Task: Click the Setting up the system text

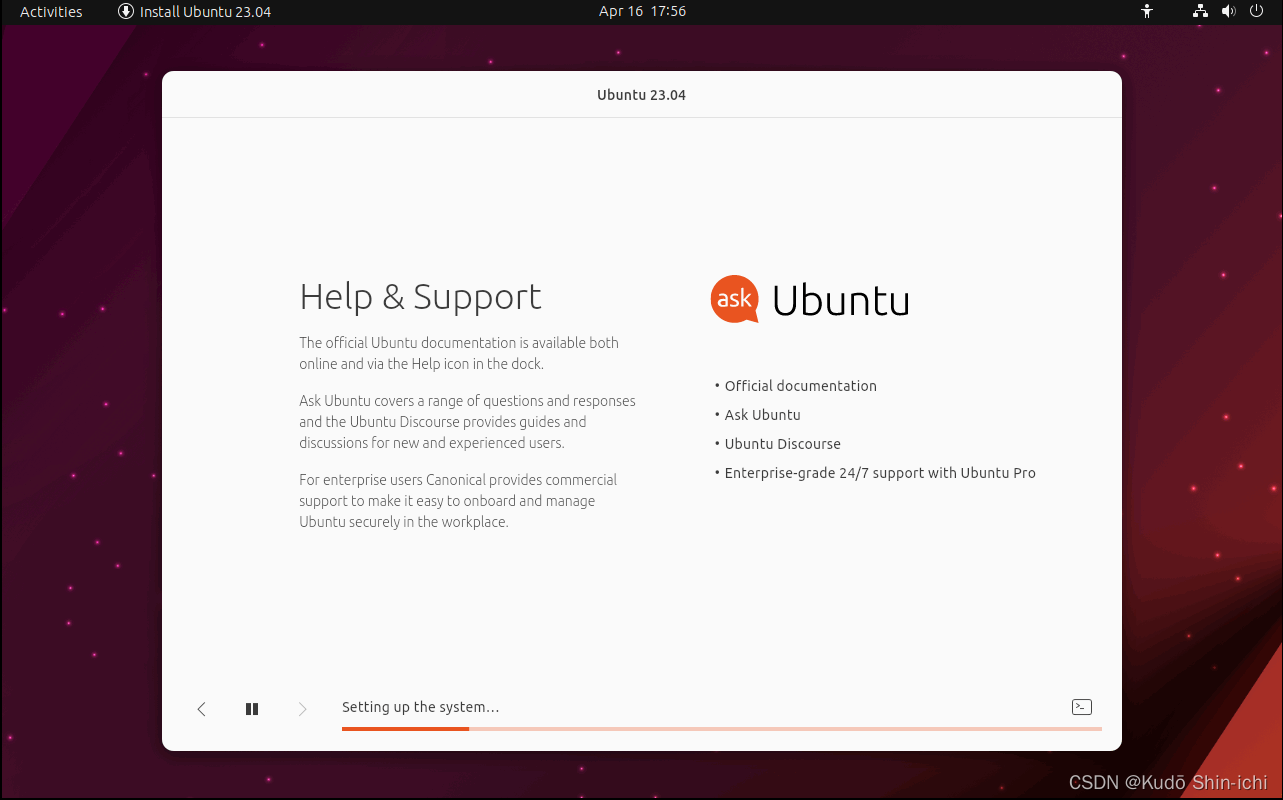Action: coord(420,707)
